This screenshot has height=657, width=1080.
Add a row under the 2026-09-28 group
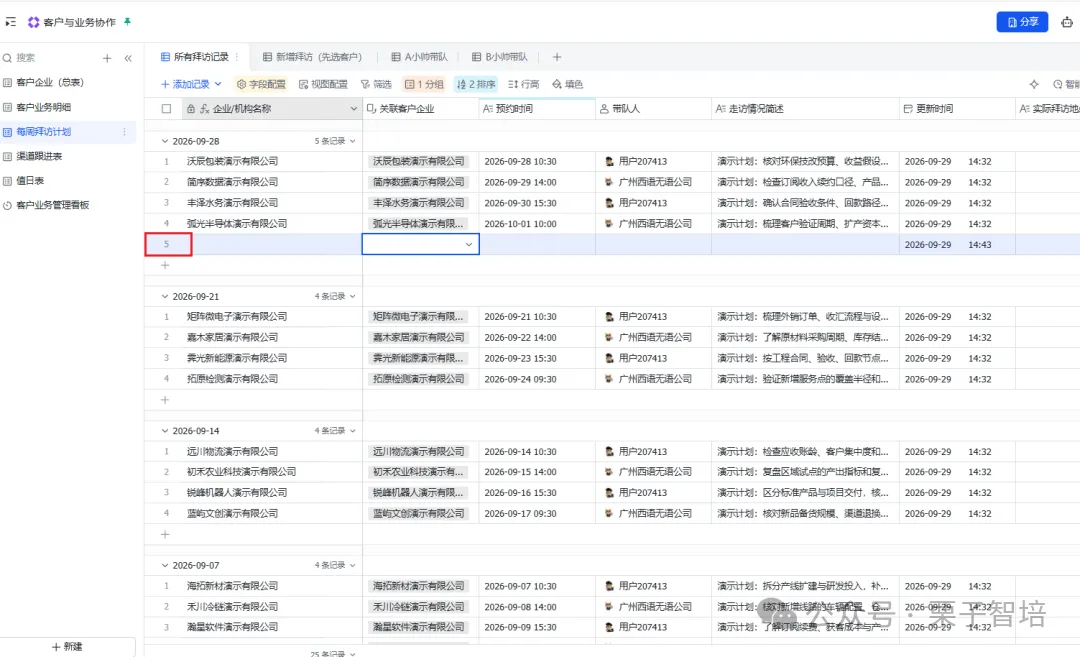click(165, 265)
